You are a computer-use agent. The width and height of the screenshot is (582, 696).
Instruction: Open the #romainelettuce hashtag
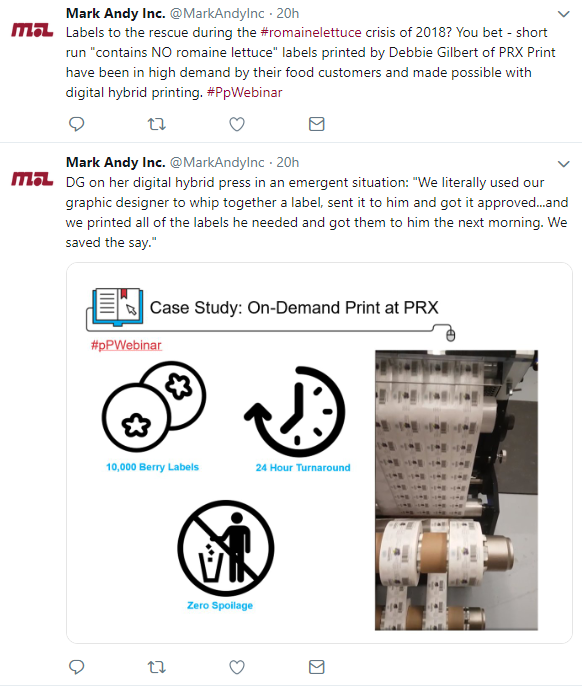311,32
